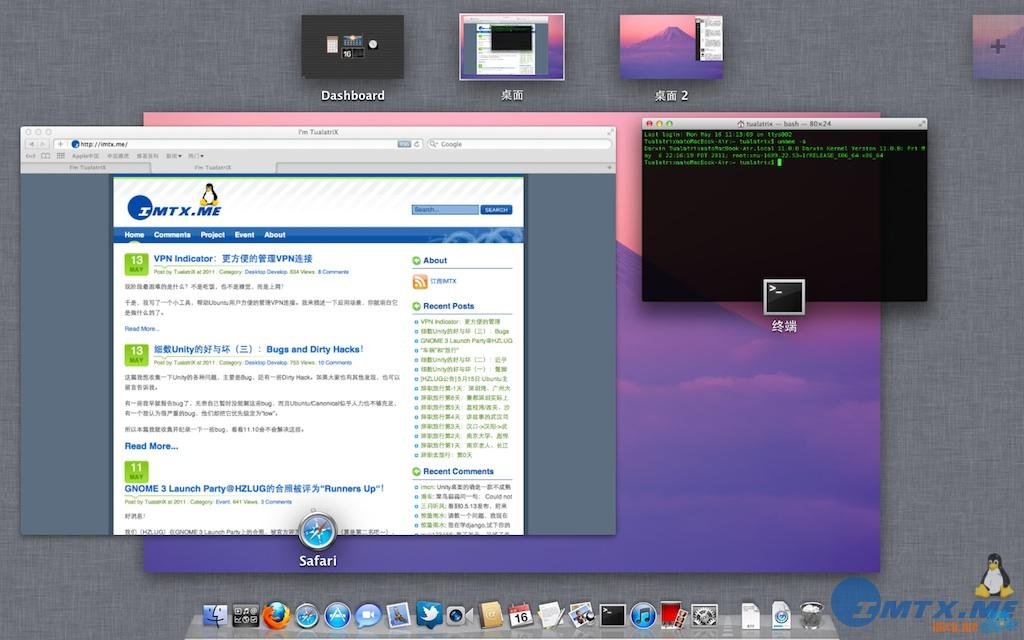Open the 细数Unity的好与坏 Bugs and Dirty Hacks post

coord(259,349)
